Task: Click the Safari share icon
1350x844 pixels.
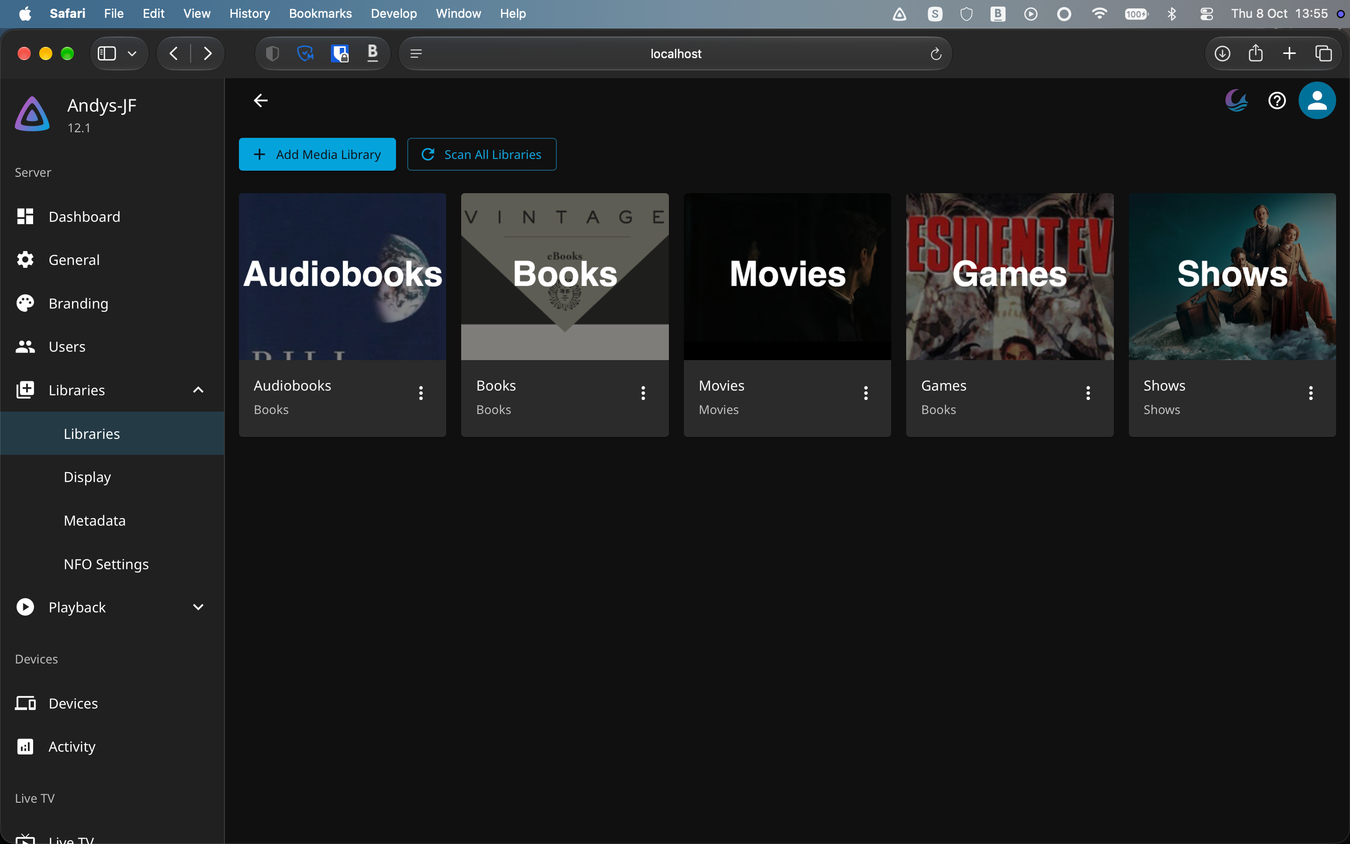Action: tap(1256, 54)
